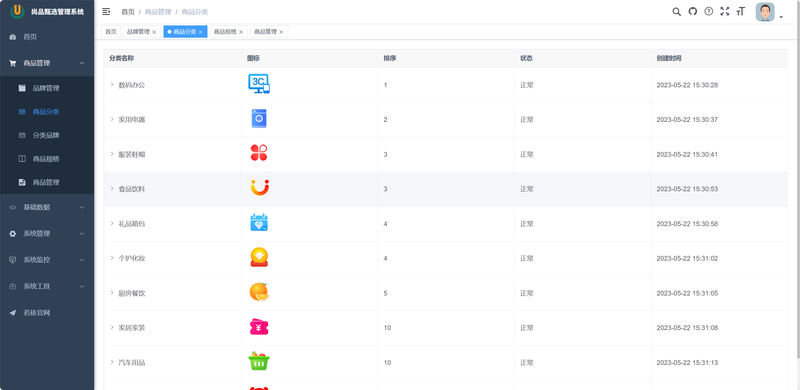Close the 商品规格 page tab

pos(241,32)
